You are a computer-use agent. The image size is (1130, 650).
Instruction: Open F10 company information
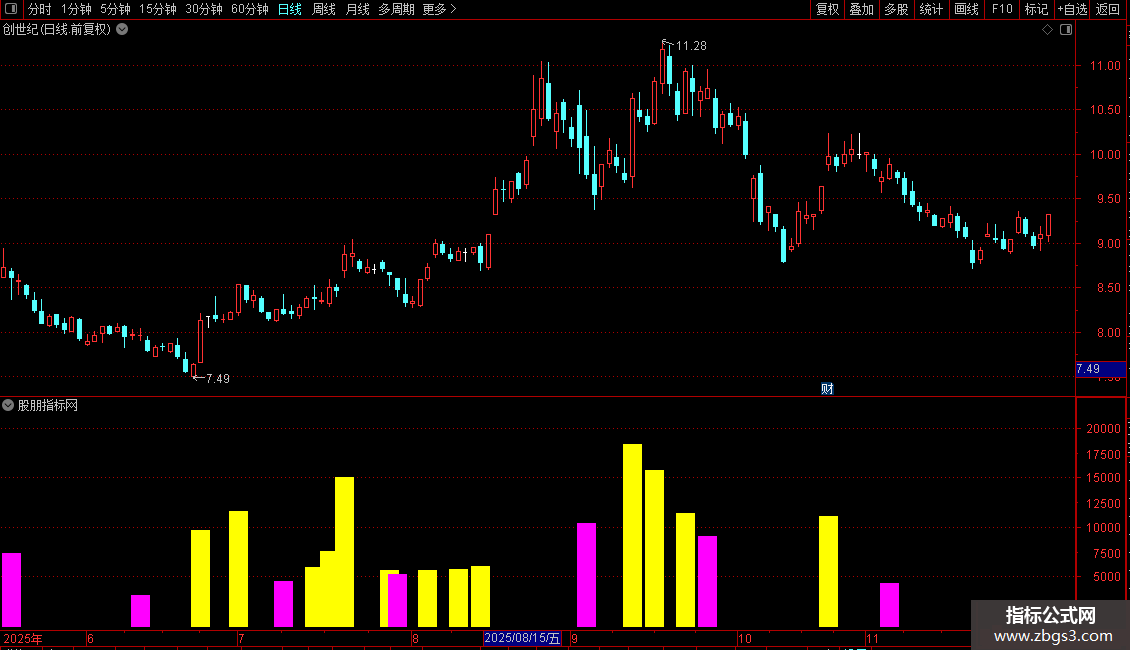pyautogui.click(x=1002, y=9)
